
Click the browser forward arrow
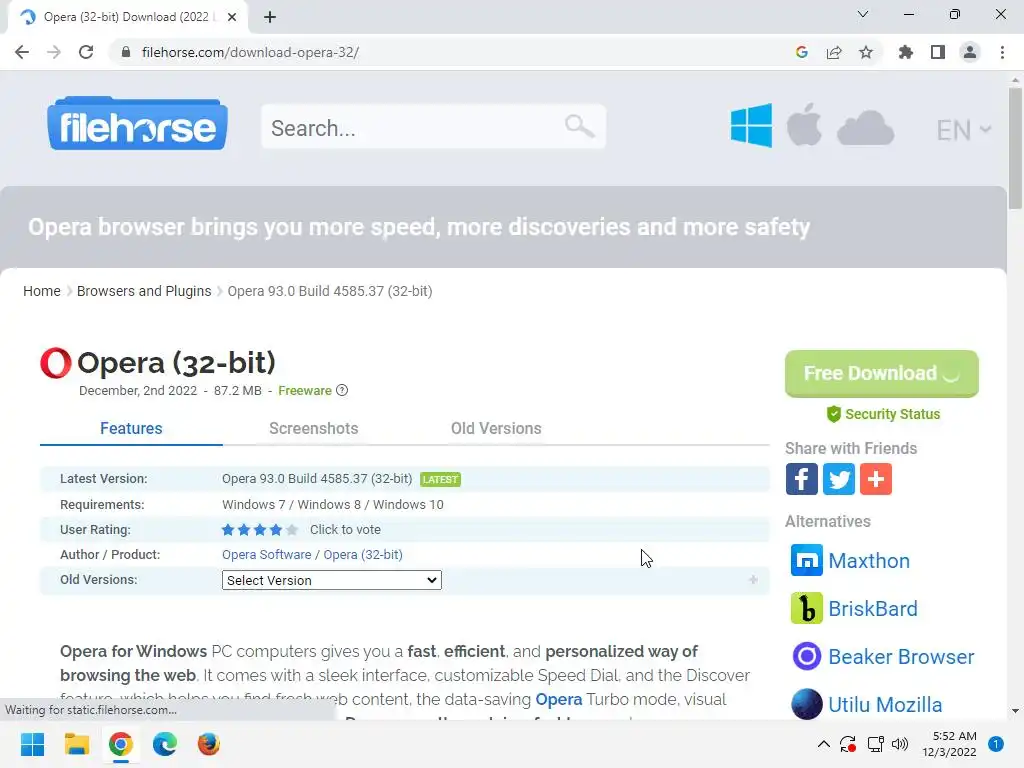pyautogui.click(x=54, y=52)
